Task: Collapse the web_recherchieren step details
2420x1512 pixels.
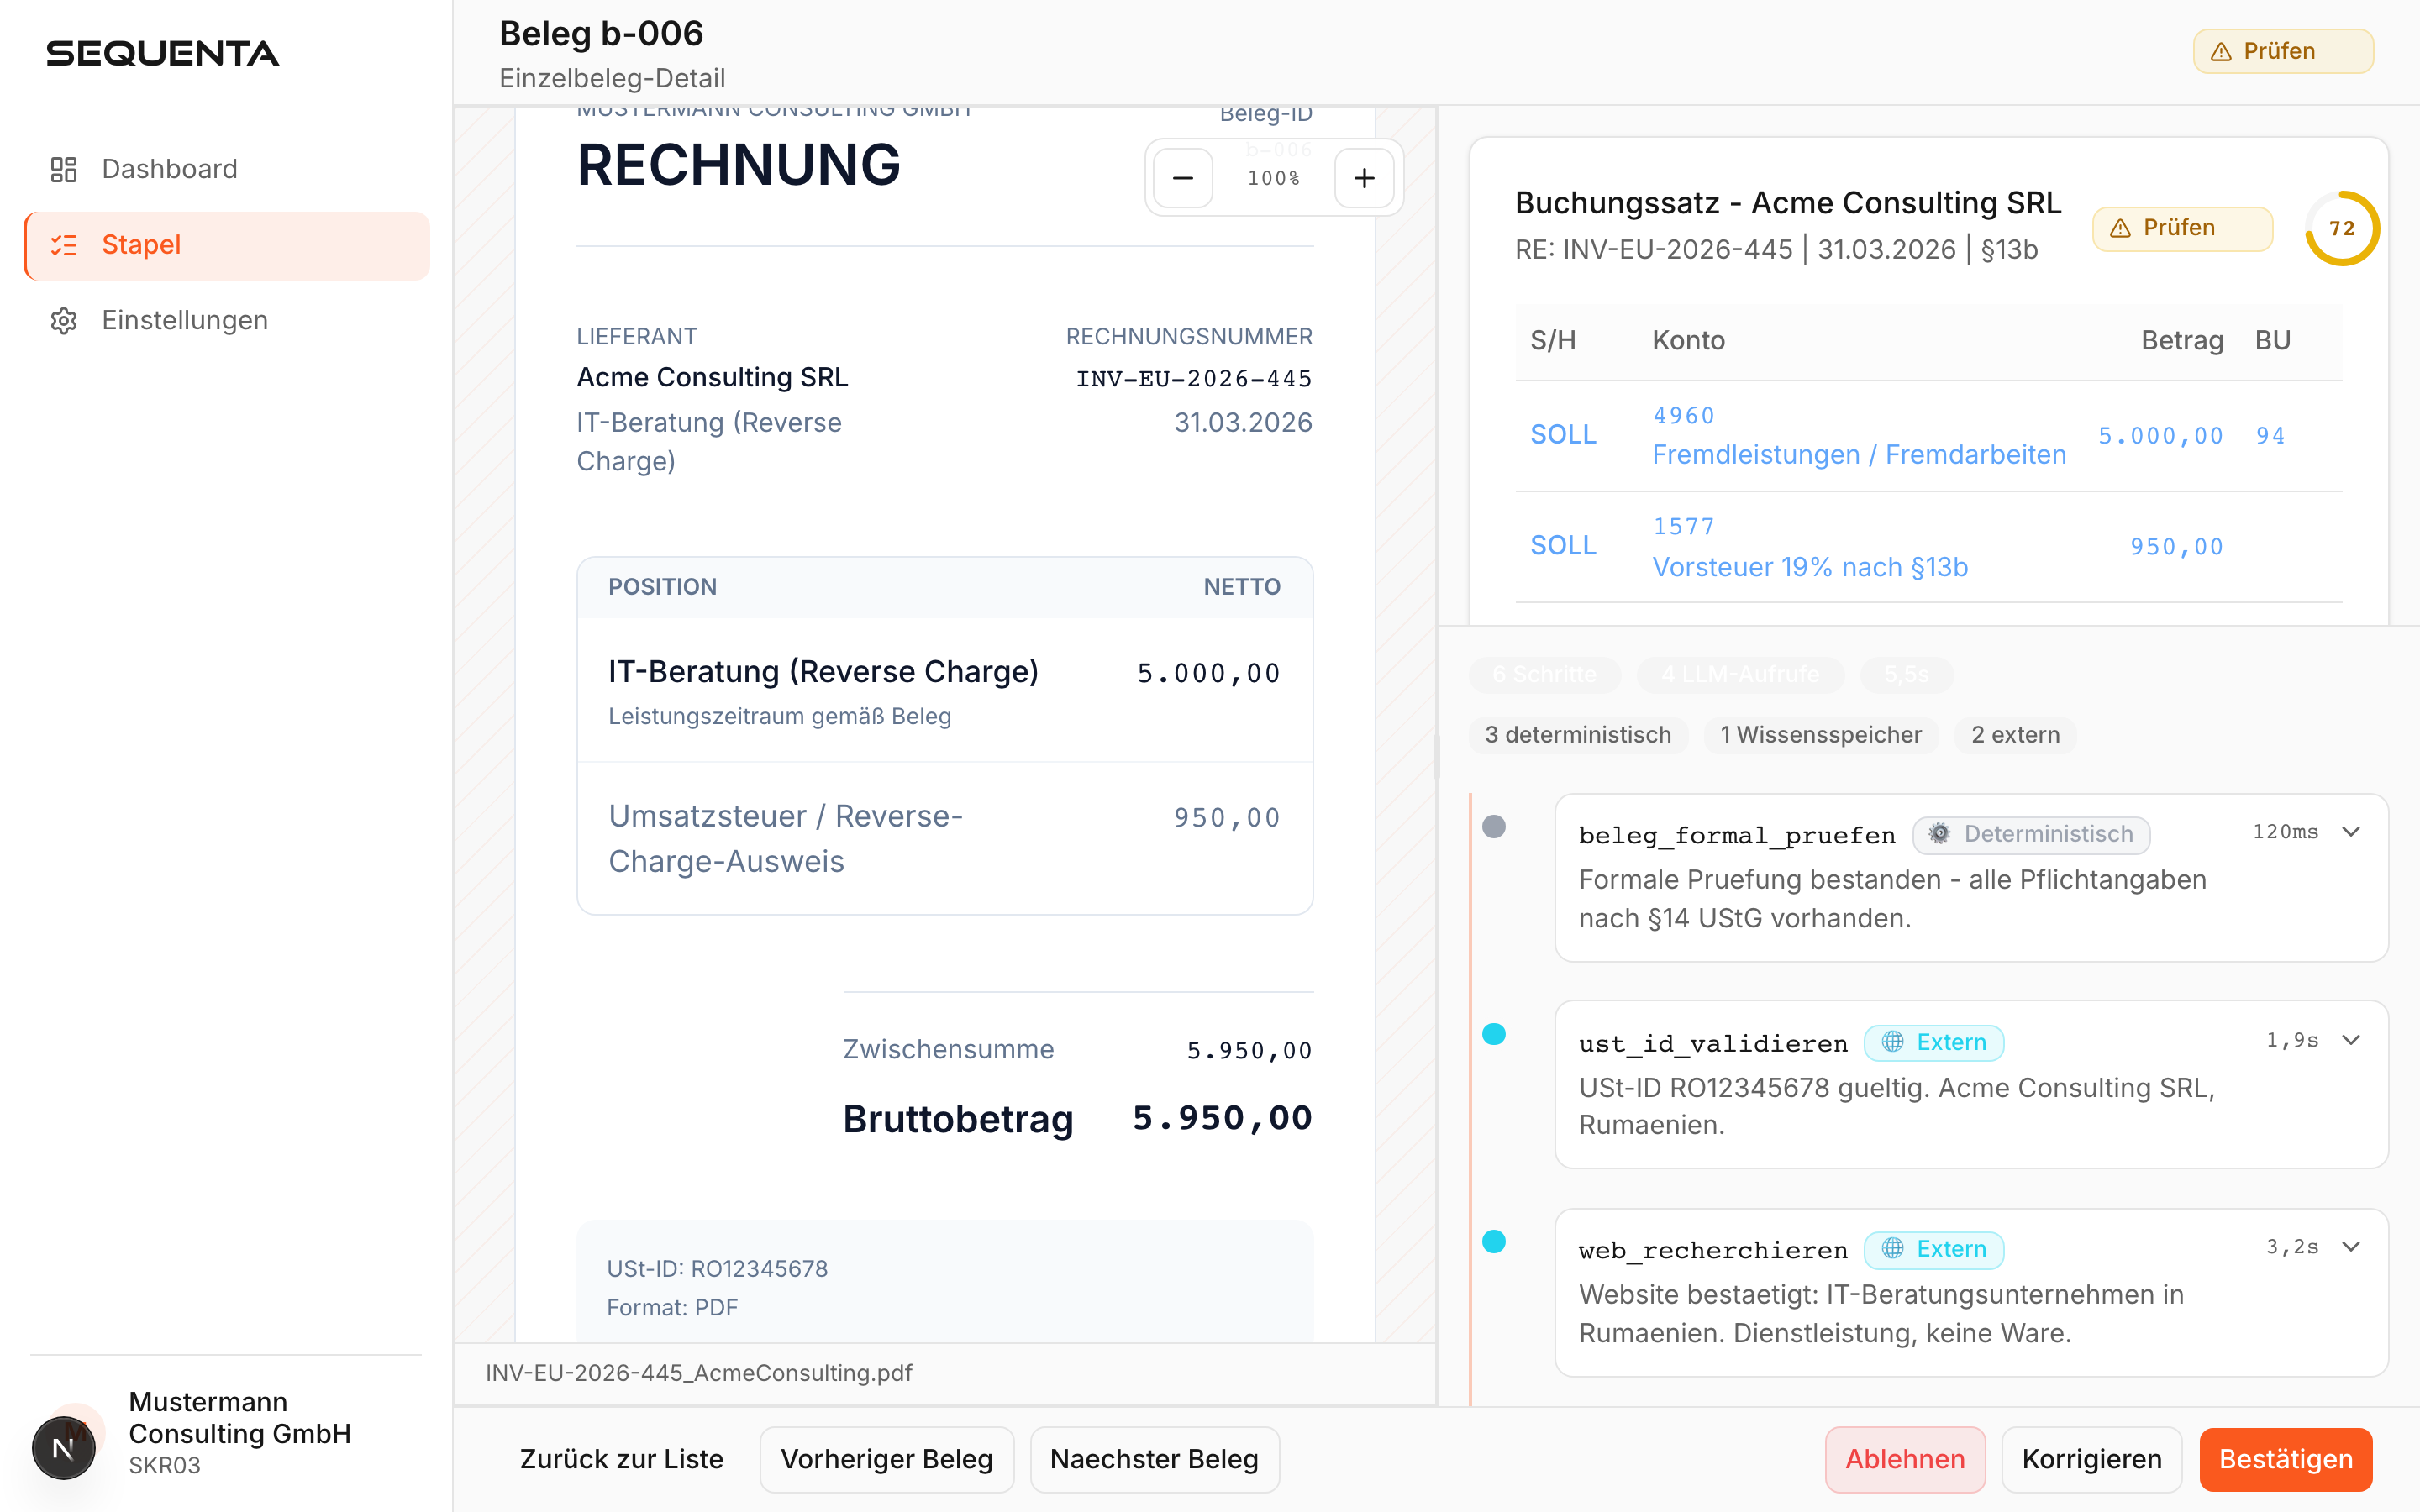Action: pyautogui.click(x=2351, y=1246)
